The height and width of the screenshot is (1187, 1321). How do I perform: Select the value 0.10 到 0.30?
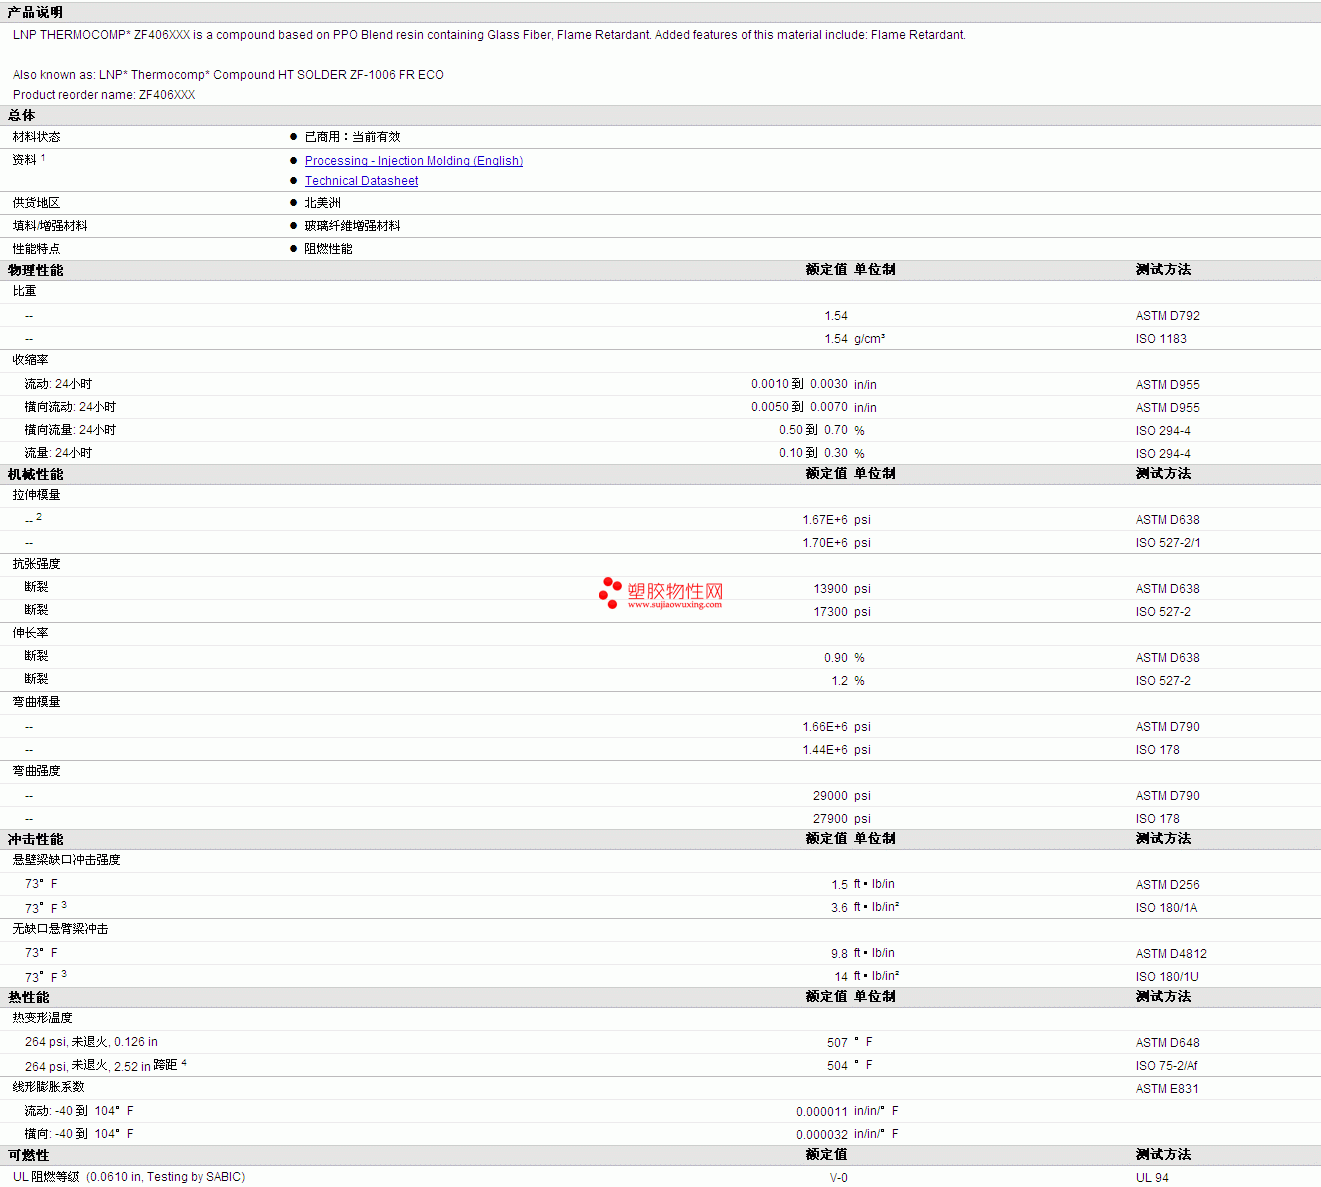coord(814,453)
